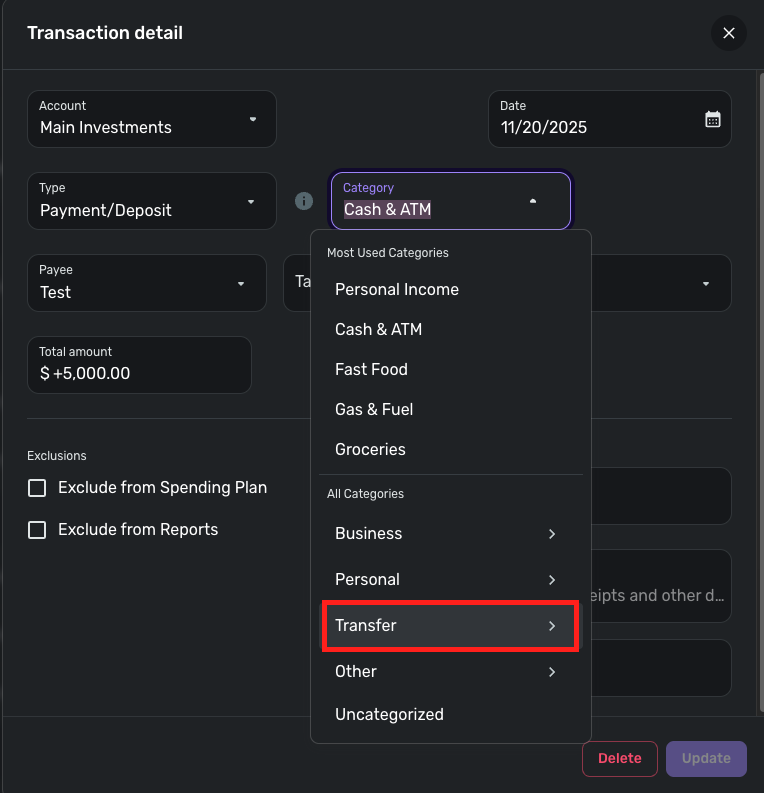The image size is (764, 793).
Task: Select Personal Income from most used
Action: 397,290
